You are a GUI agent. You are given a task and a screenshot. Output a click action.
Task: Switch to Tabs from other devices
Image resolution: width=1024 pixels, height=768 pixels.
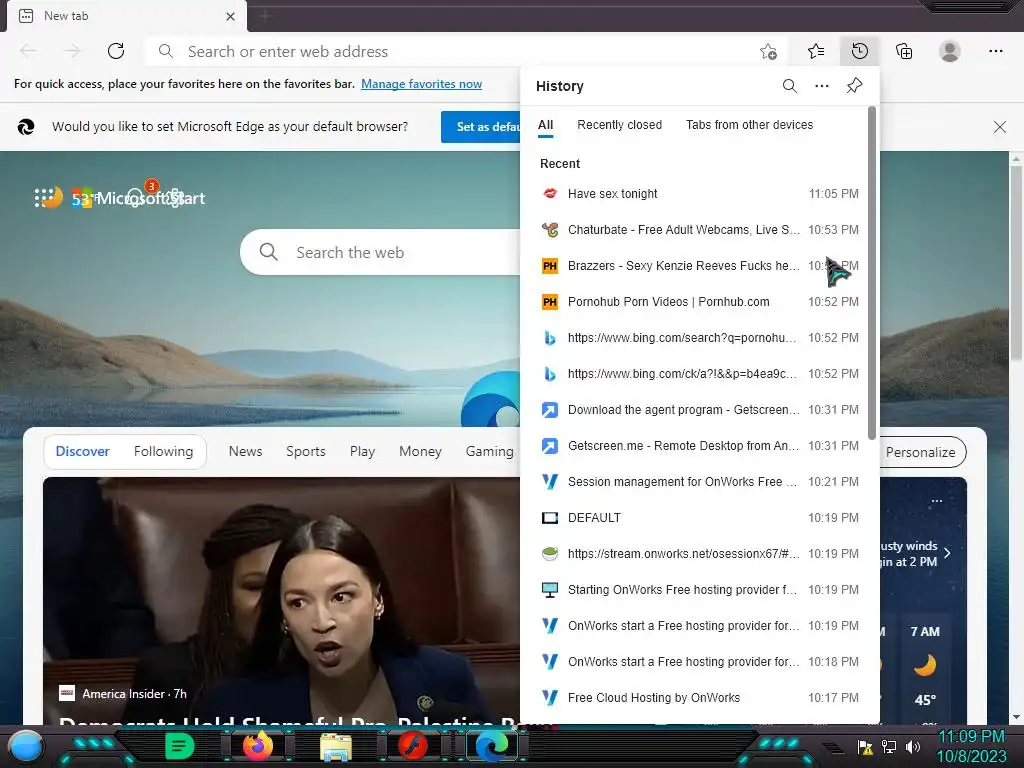pyautogui.click(x=749, y=125)
